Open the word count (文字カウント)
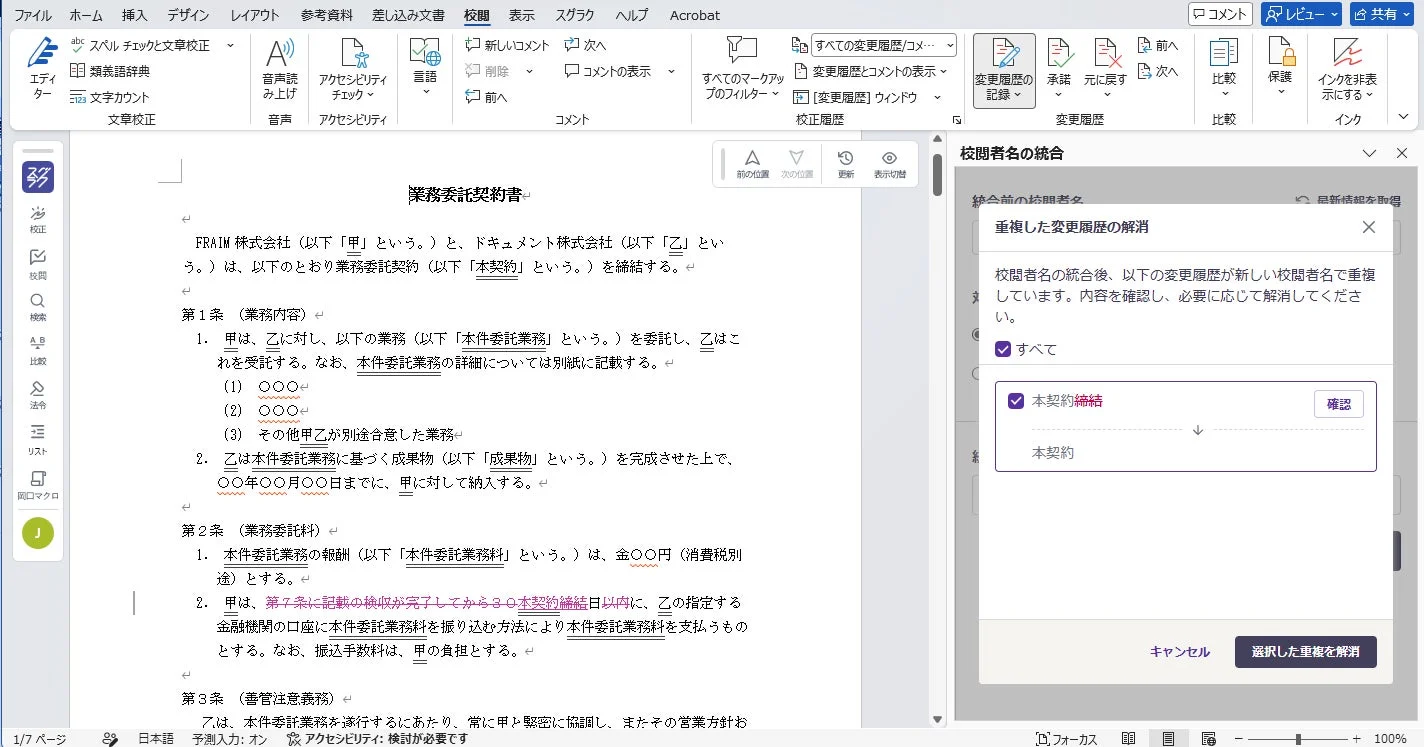Image resolution: width=1424 pixels, height=747 pixels. (x=109, y=97)
